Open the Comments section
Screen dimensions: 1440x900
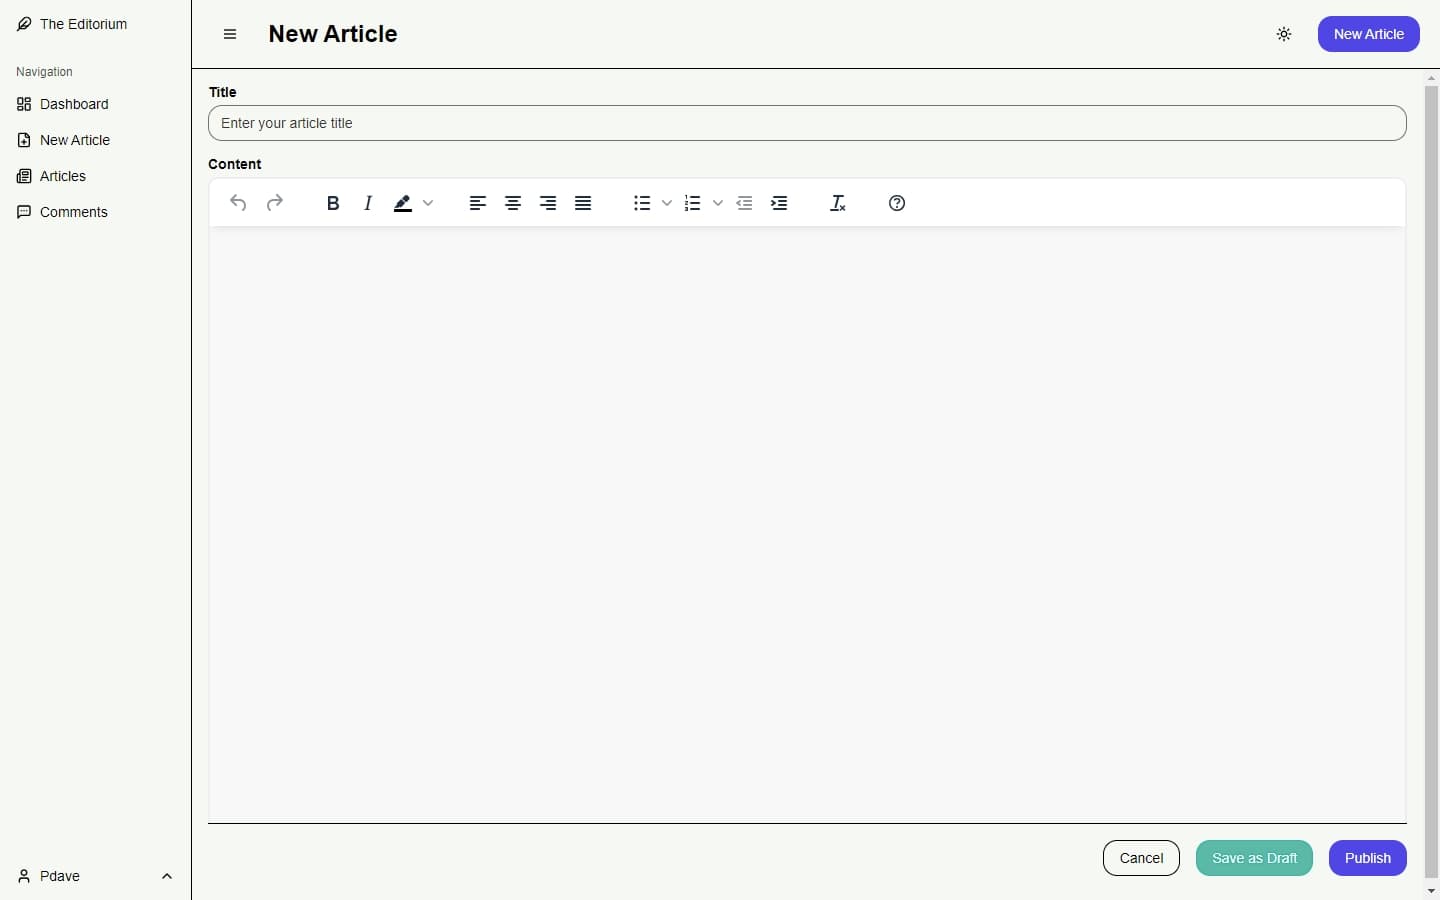tap(72, 212)
